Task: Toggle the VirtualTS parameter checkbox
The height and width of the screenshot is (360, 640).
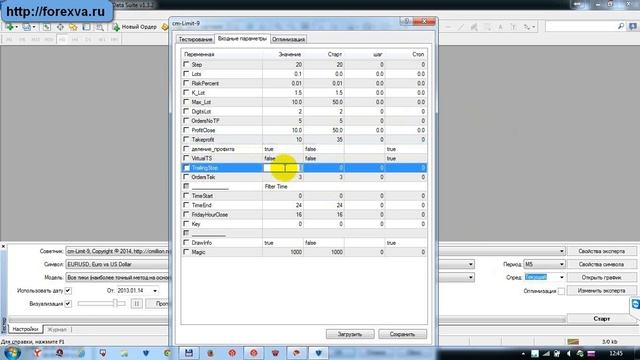Action: coord(186,158)
